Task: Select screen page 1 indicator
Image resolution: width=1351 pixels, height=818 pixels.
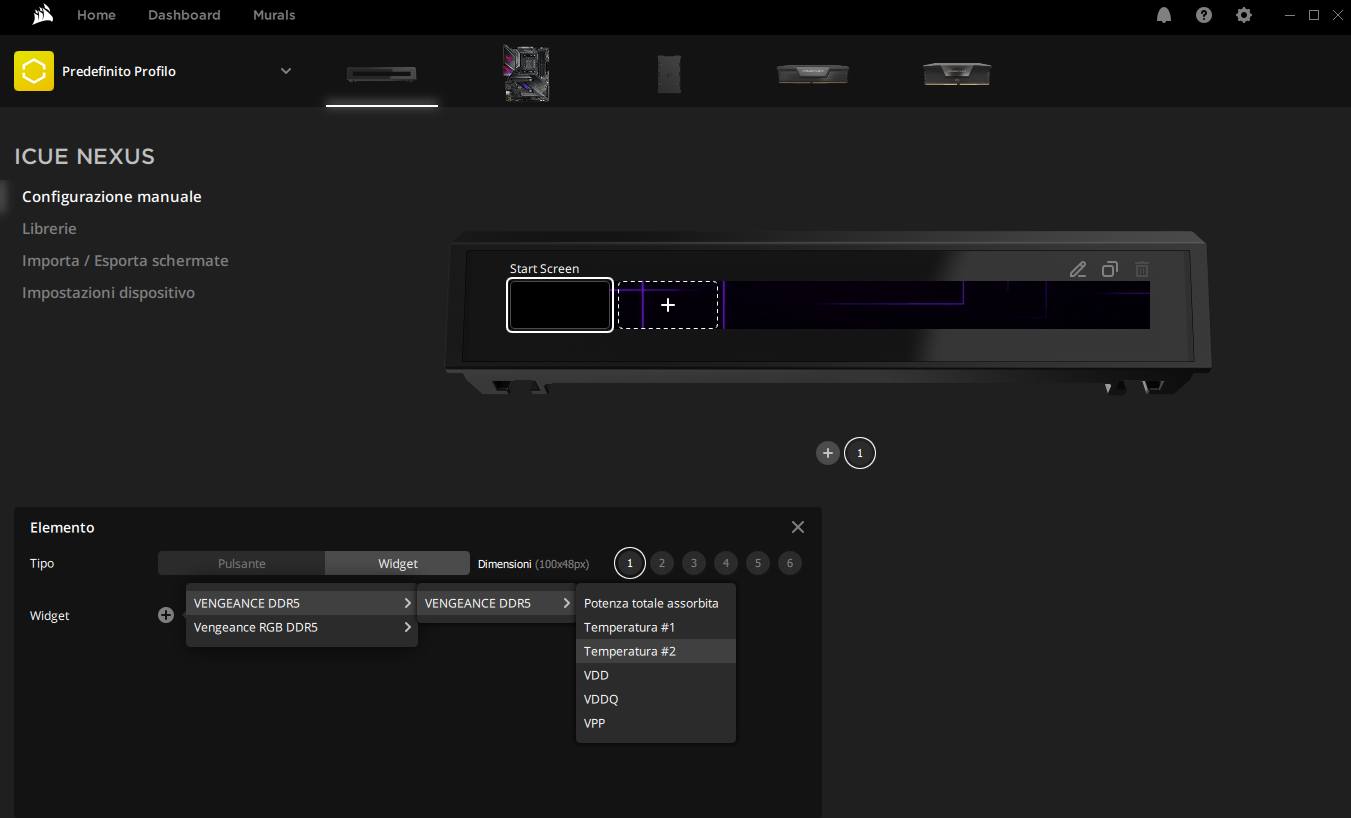Action: pos(860,453)
